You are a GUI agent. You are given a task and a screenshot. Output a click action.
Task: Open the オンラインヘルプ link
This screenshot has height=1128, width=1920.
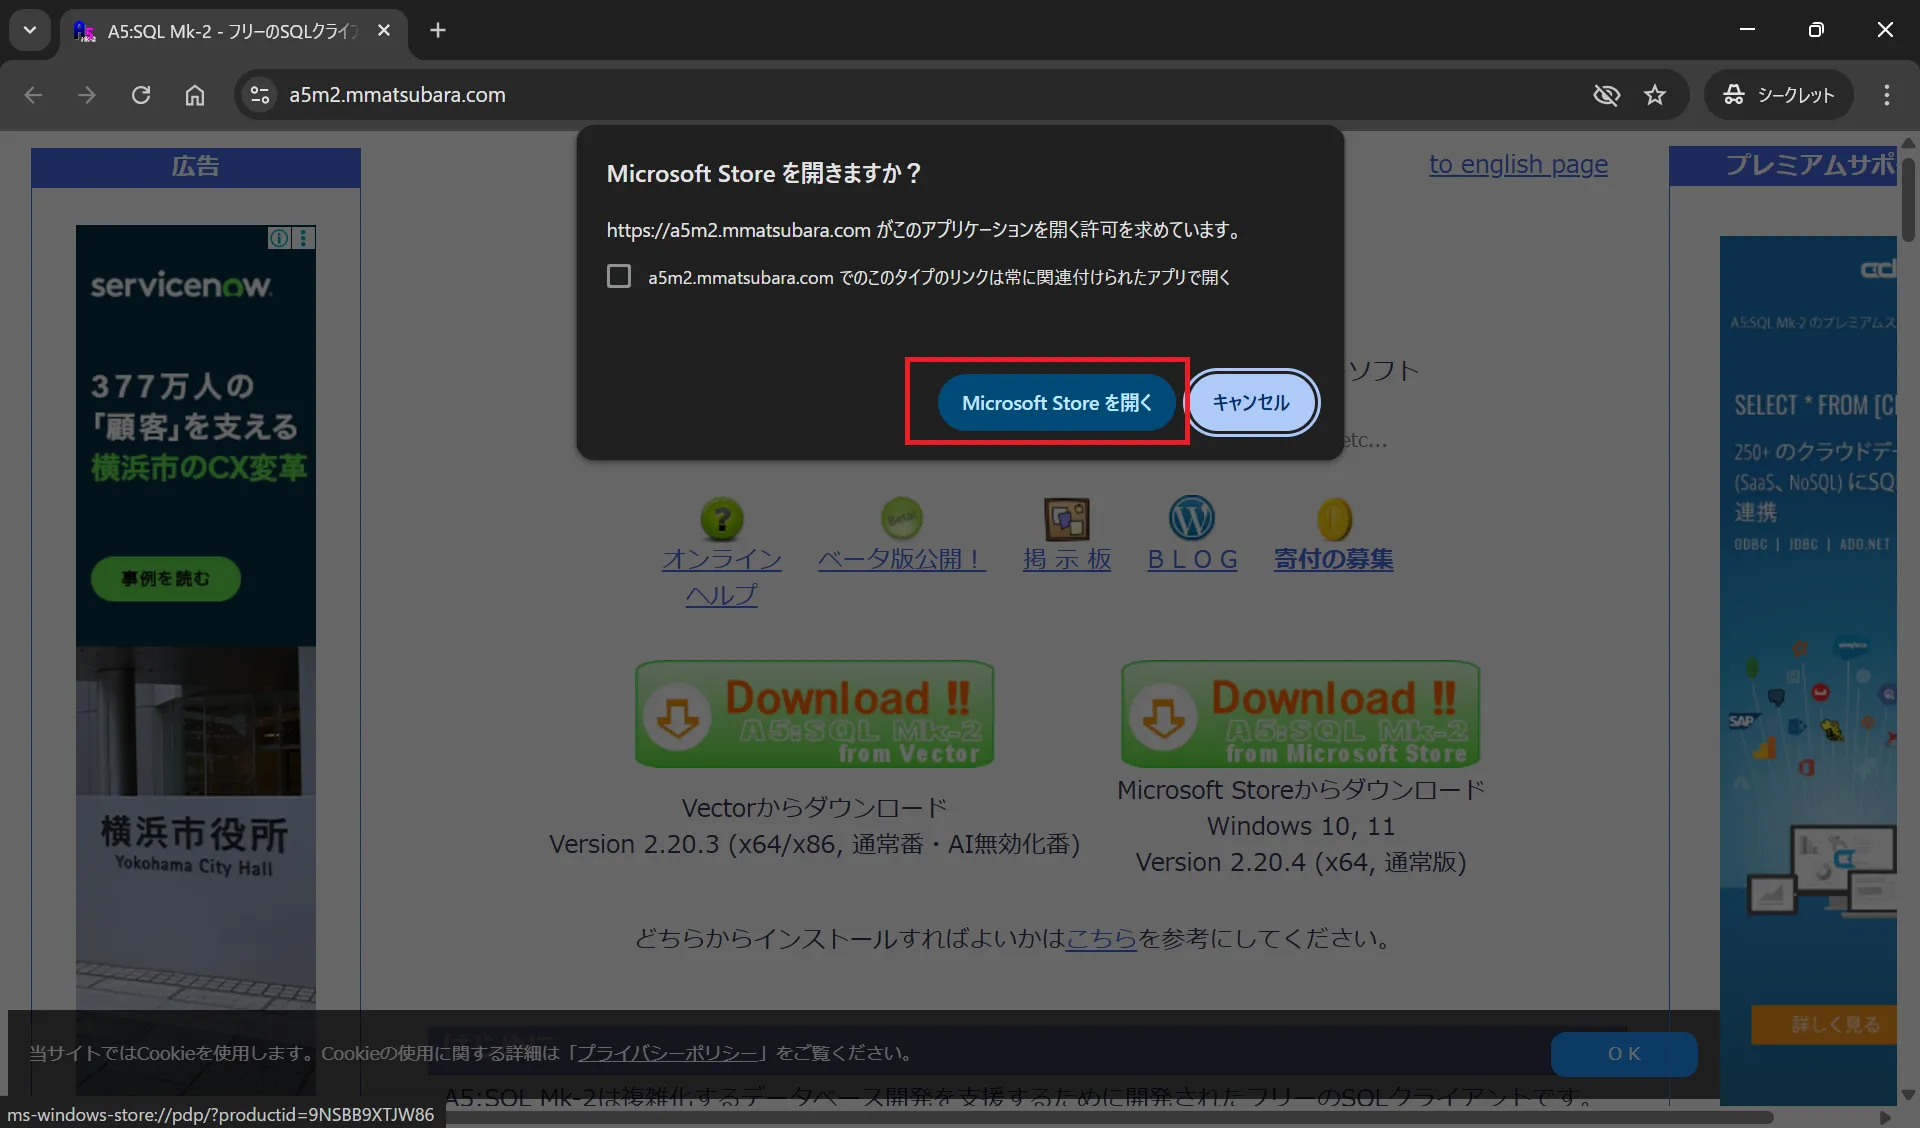click(722, 577)
